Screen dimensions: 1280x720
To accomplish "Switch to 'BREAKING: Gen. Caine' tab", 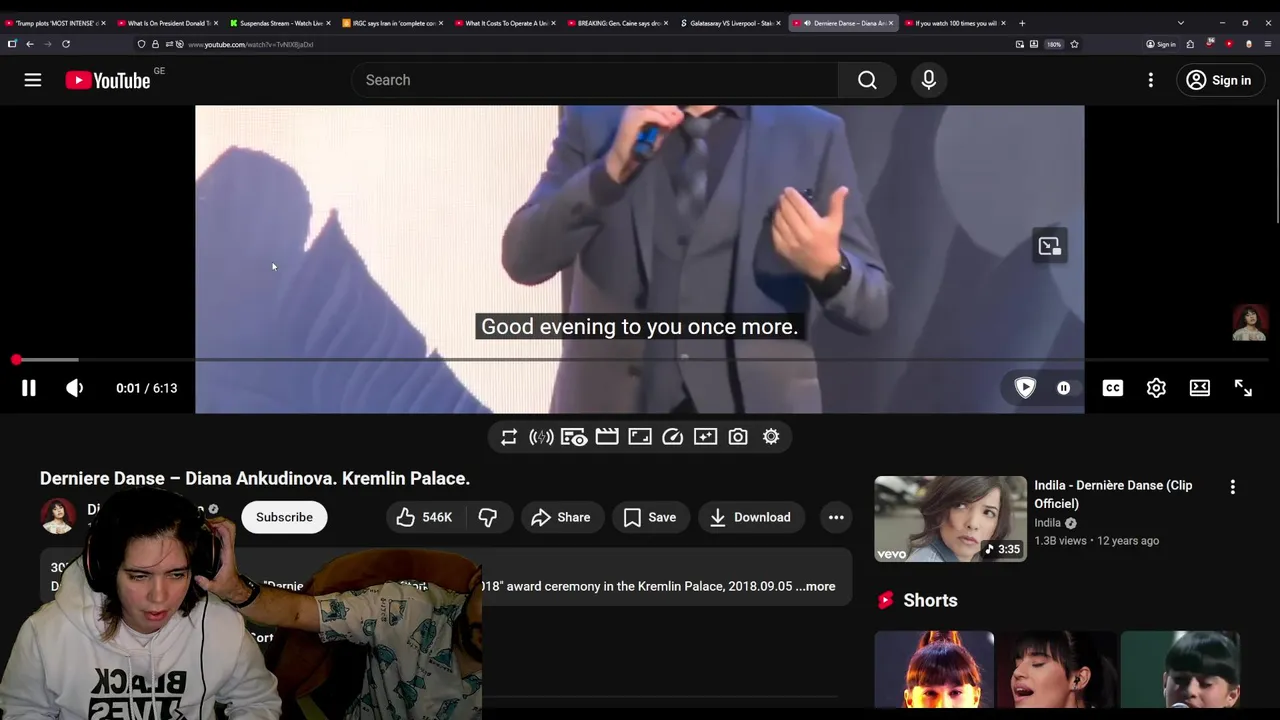I will (616, 23).
